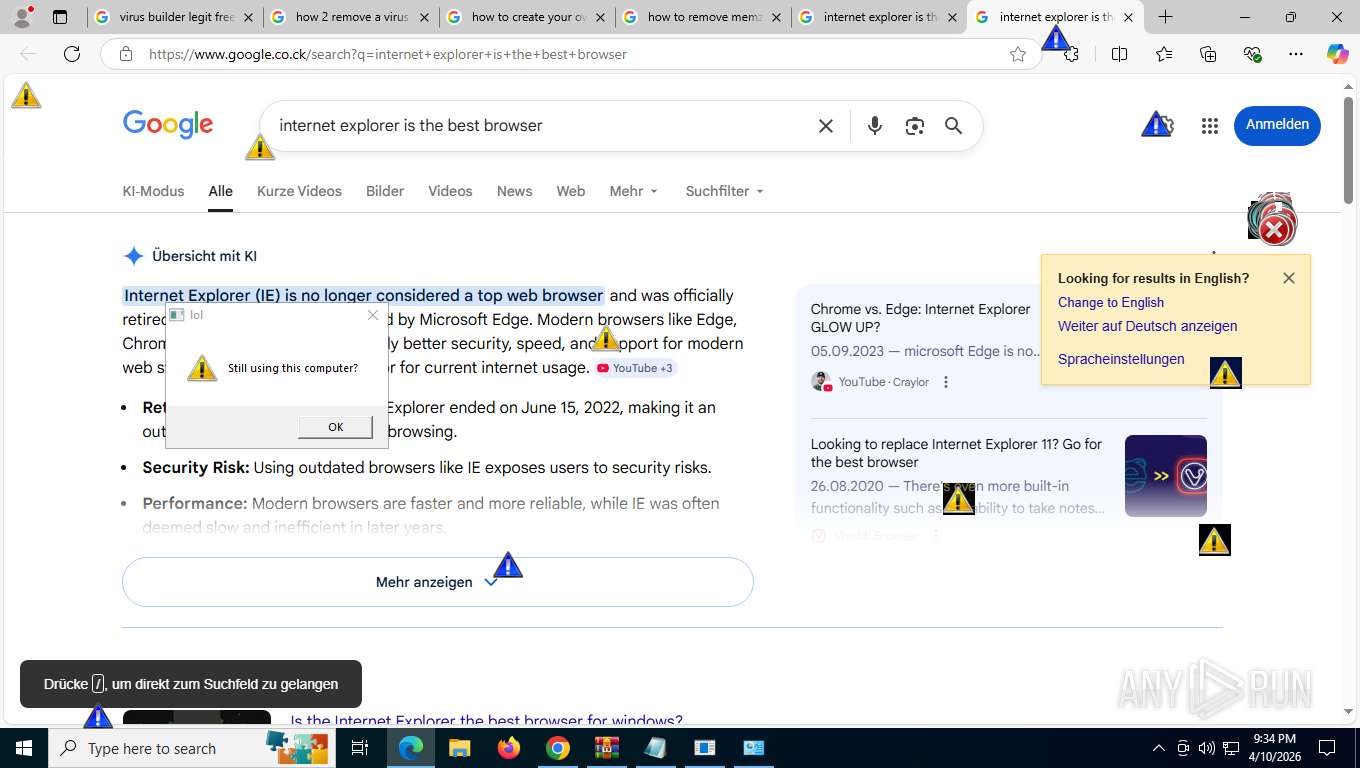Search by image with Google Lens icon
The image size is (1360, 768).
914,126
